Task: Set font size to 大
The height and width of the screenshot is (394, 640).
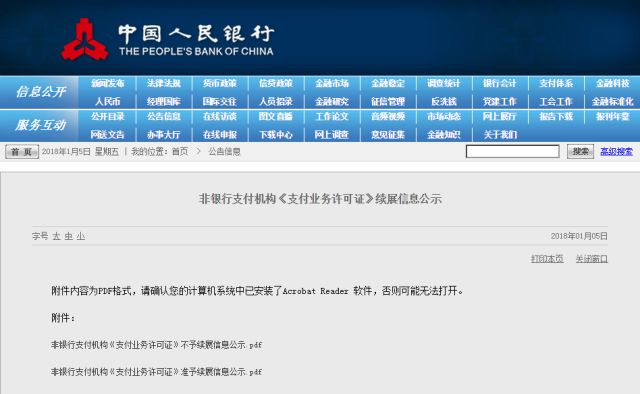Action: coord(56,236)
